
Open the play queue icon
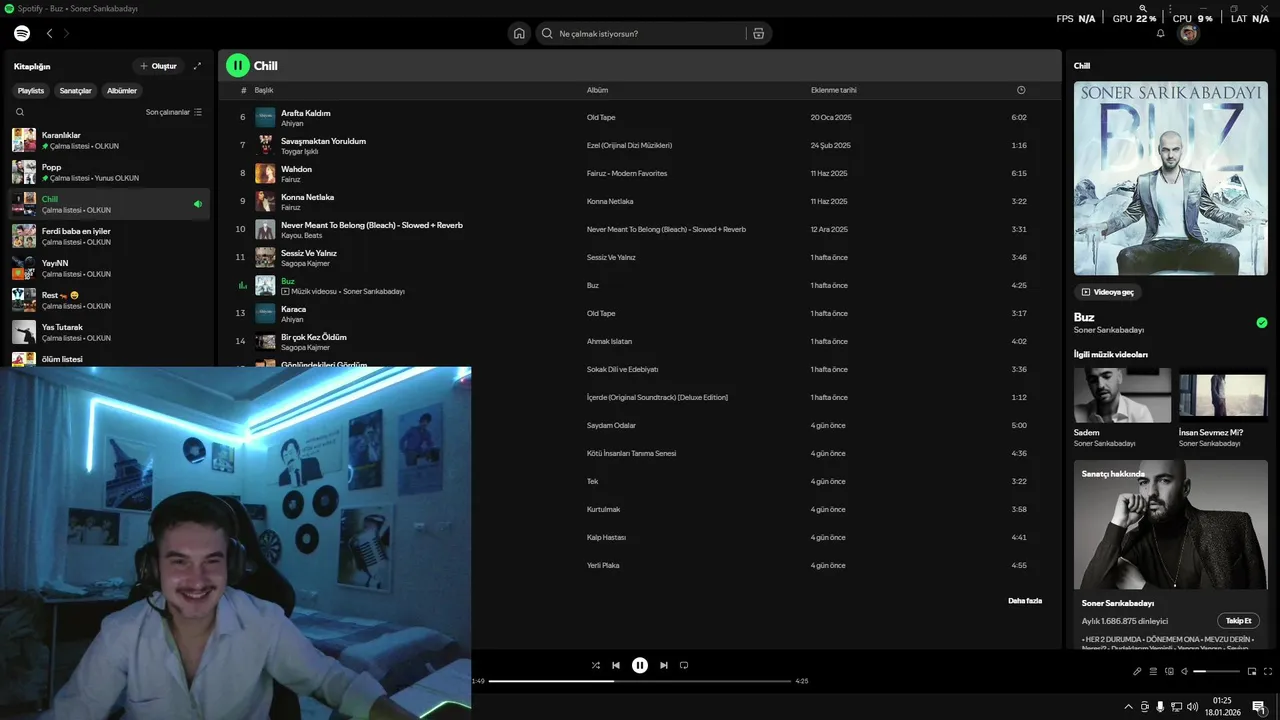(1153, 671)
